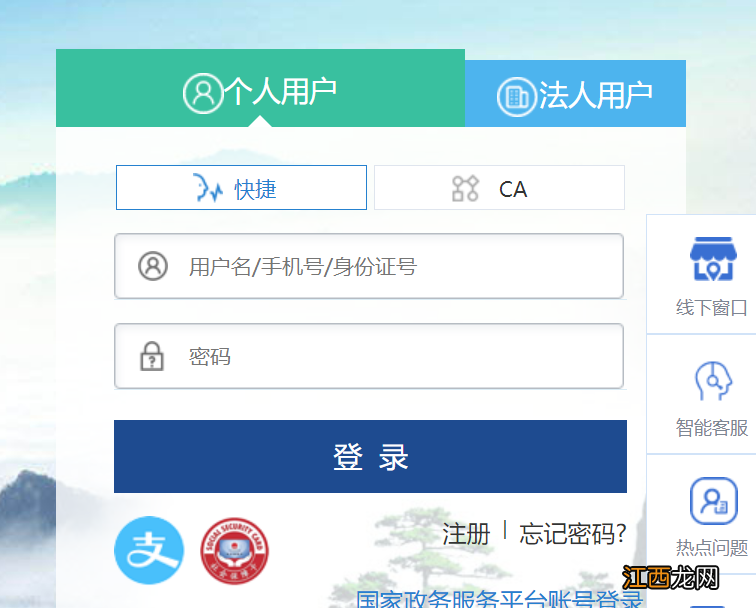This screenshot has height=608, width=756.
Task: Switch to the 个人用户 tab
Action: [260, 88]
